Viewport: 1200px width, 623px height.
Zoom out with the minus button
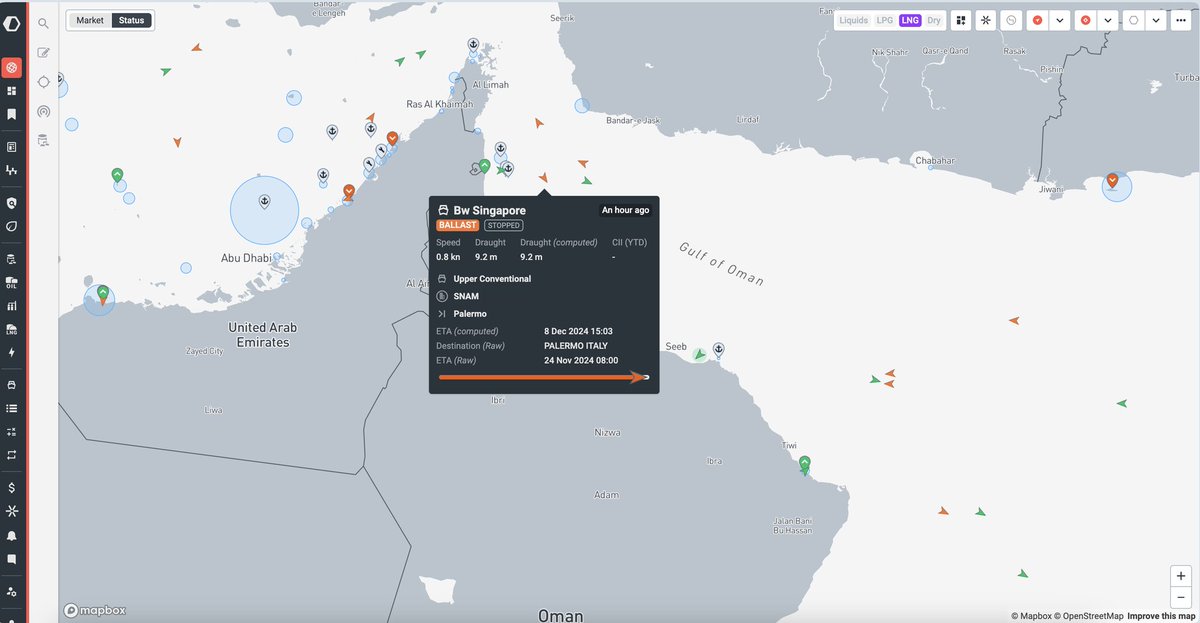[1181, 597]
